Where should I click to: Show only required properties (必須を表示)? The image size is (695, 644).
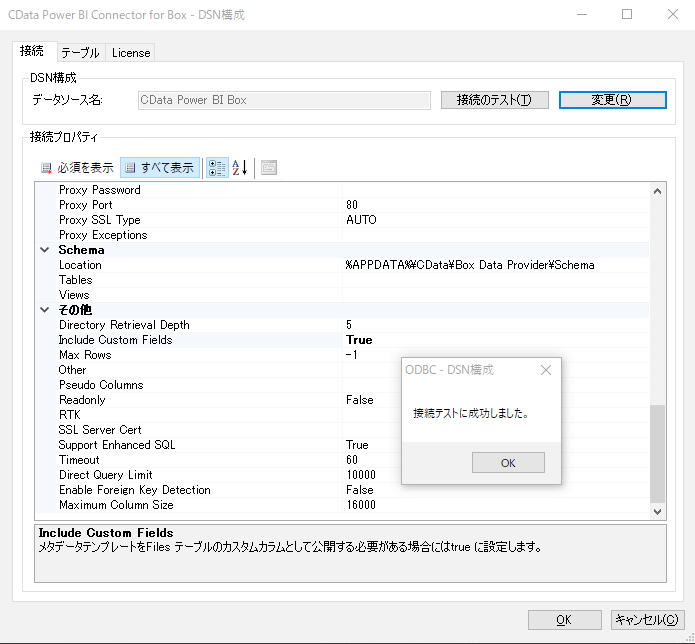[x=77, y=168]
